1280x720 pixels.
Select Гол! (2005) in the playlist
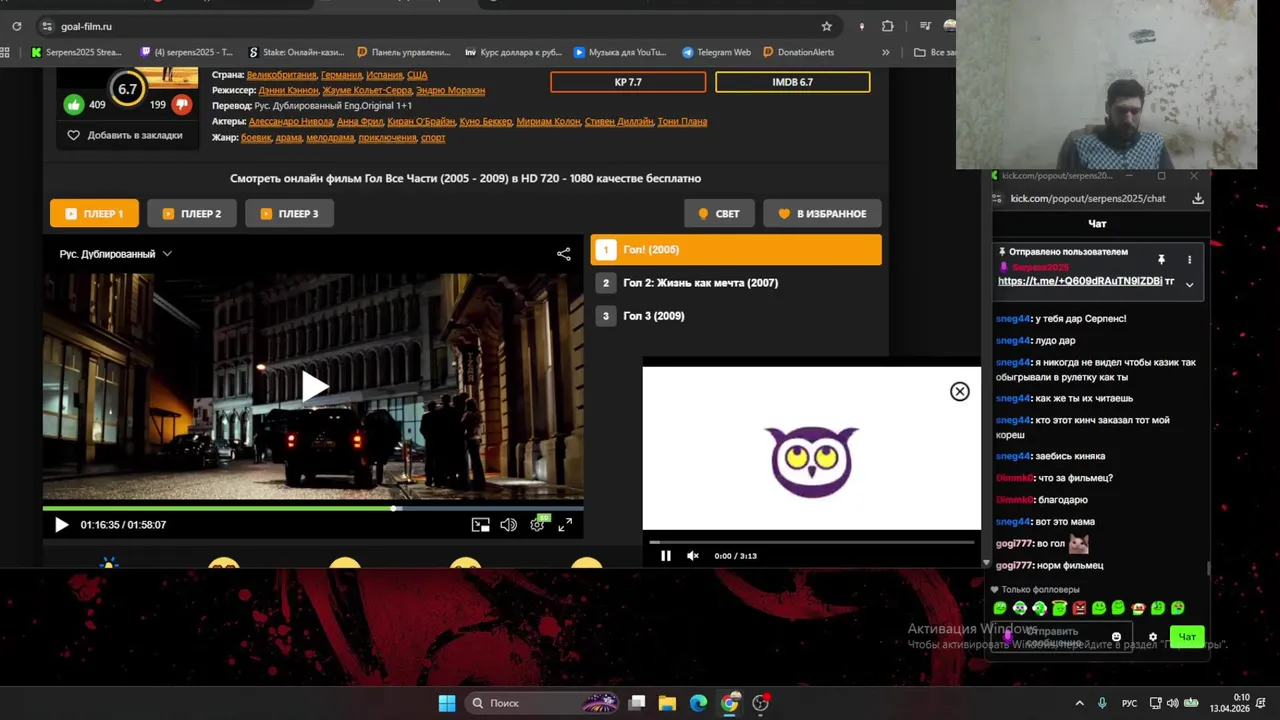pyautogui.click(x=736, y=250)
